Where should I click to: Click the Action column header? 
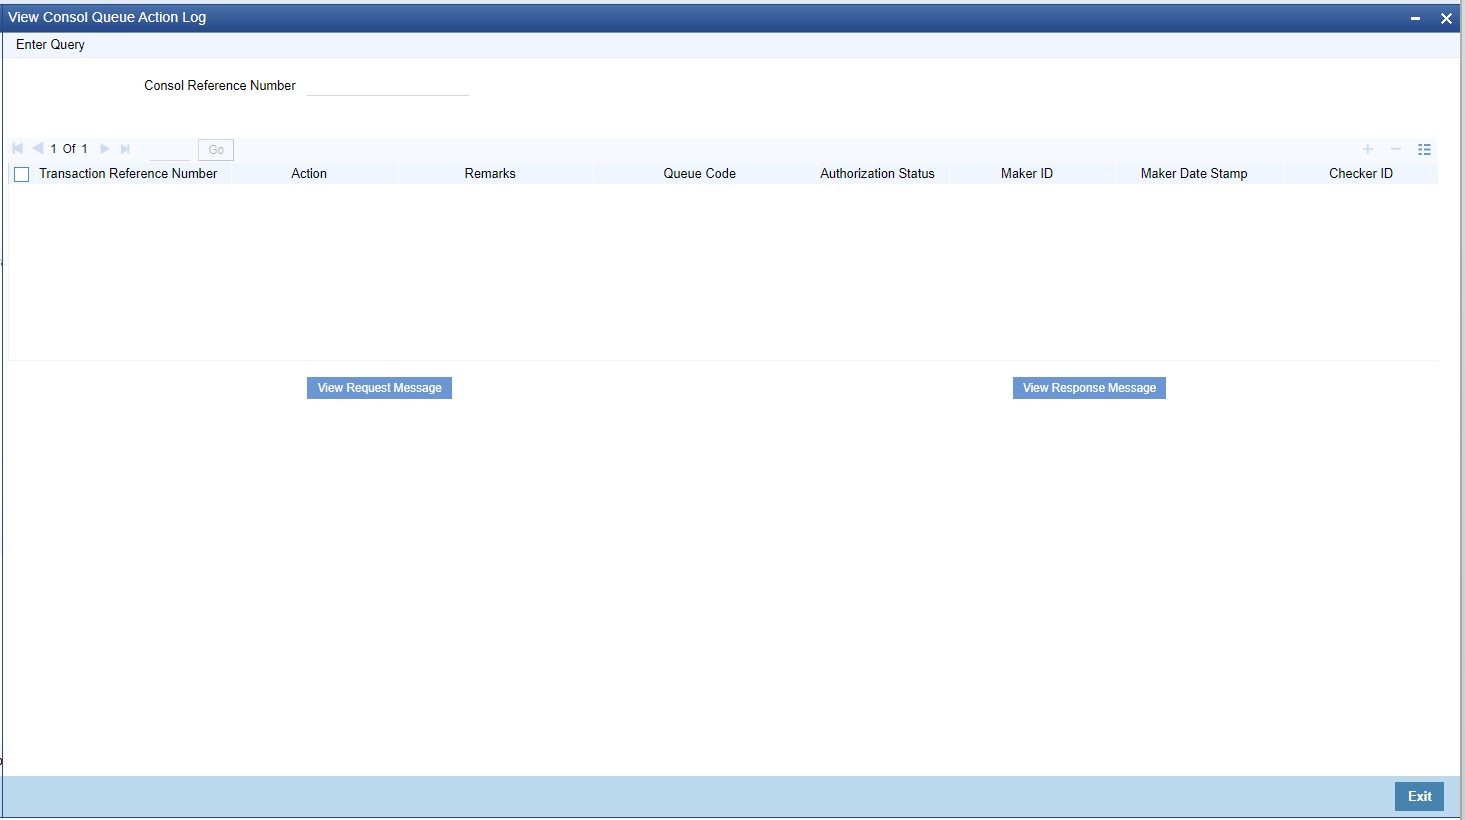pyautogui.click(x=309, y=174)
